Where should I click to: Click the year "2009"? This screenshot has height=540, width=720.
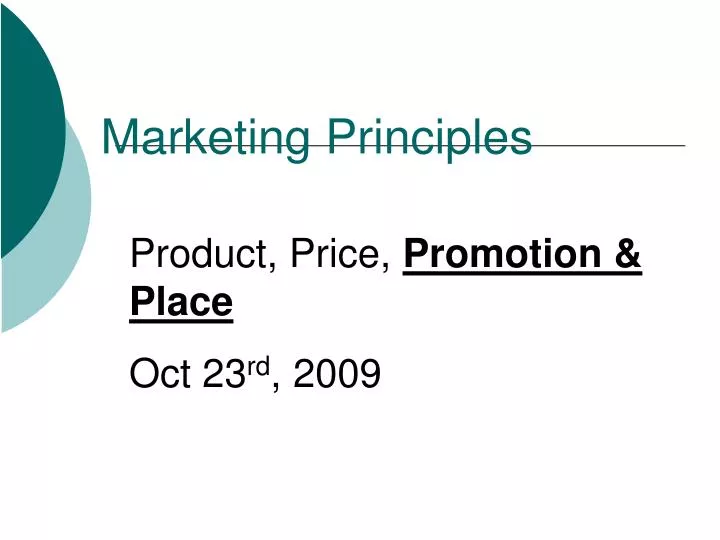(x=337, y=373)
